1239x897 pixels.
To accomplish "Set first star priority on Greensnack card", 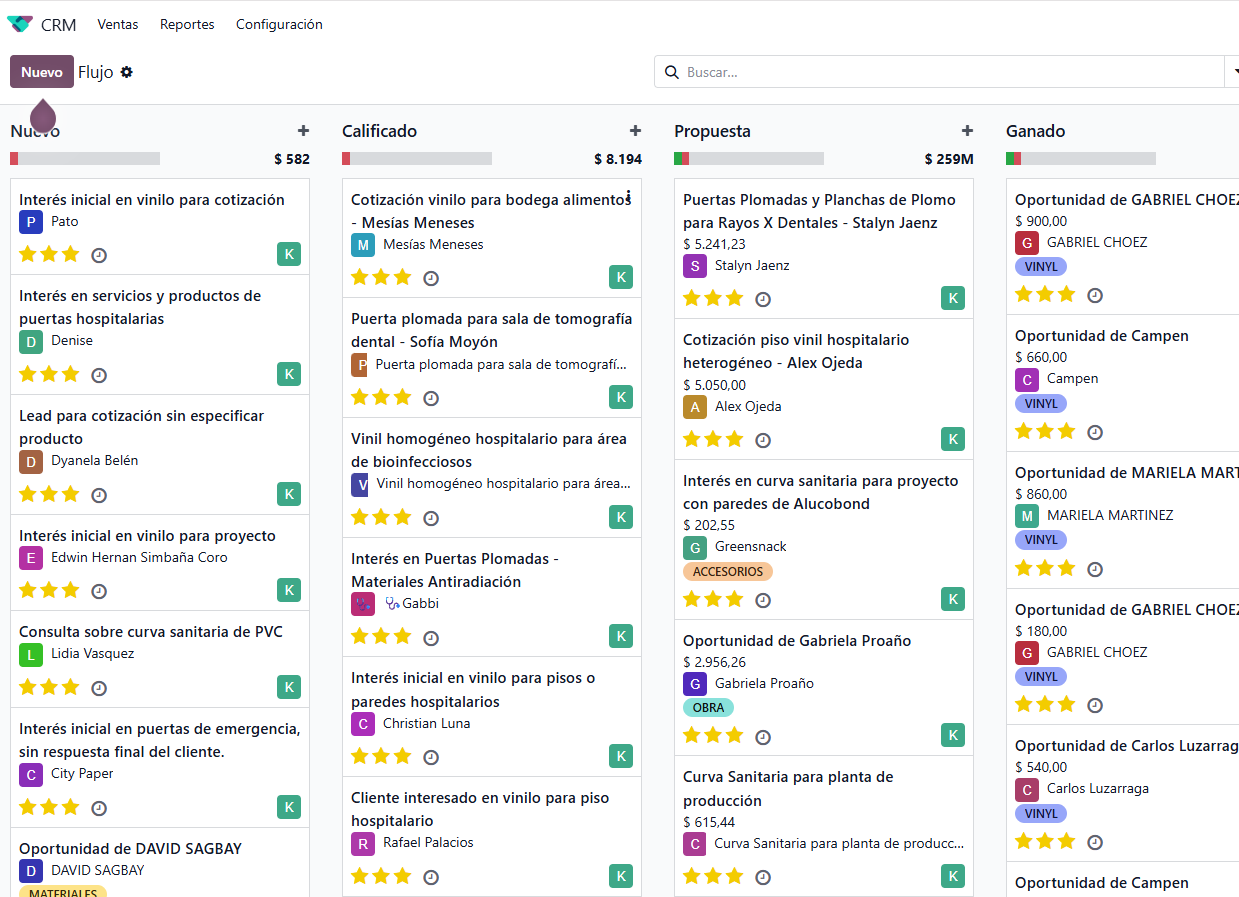I will (692, 600).
